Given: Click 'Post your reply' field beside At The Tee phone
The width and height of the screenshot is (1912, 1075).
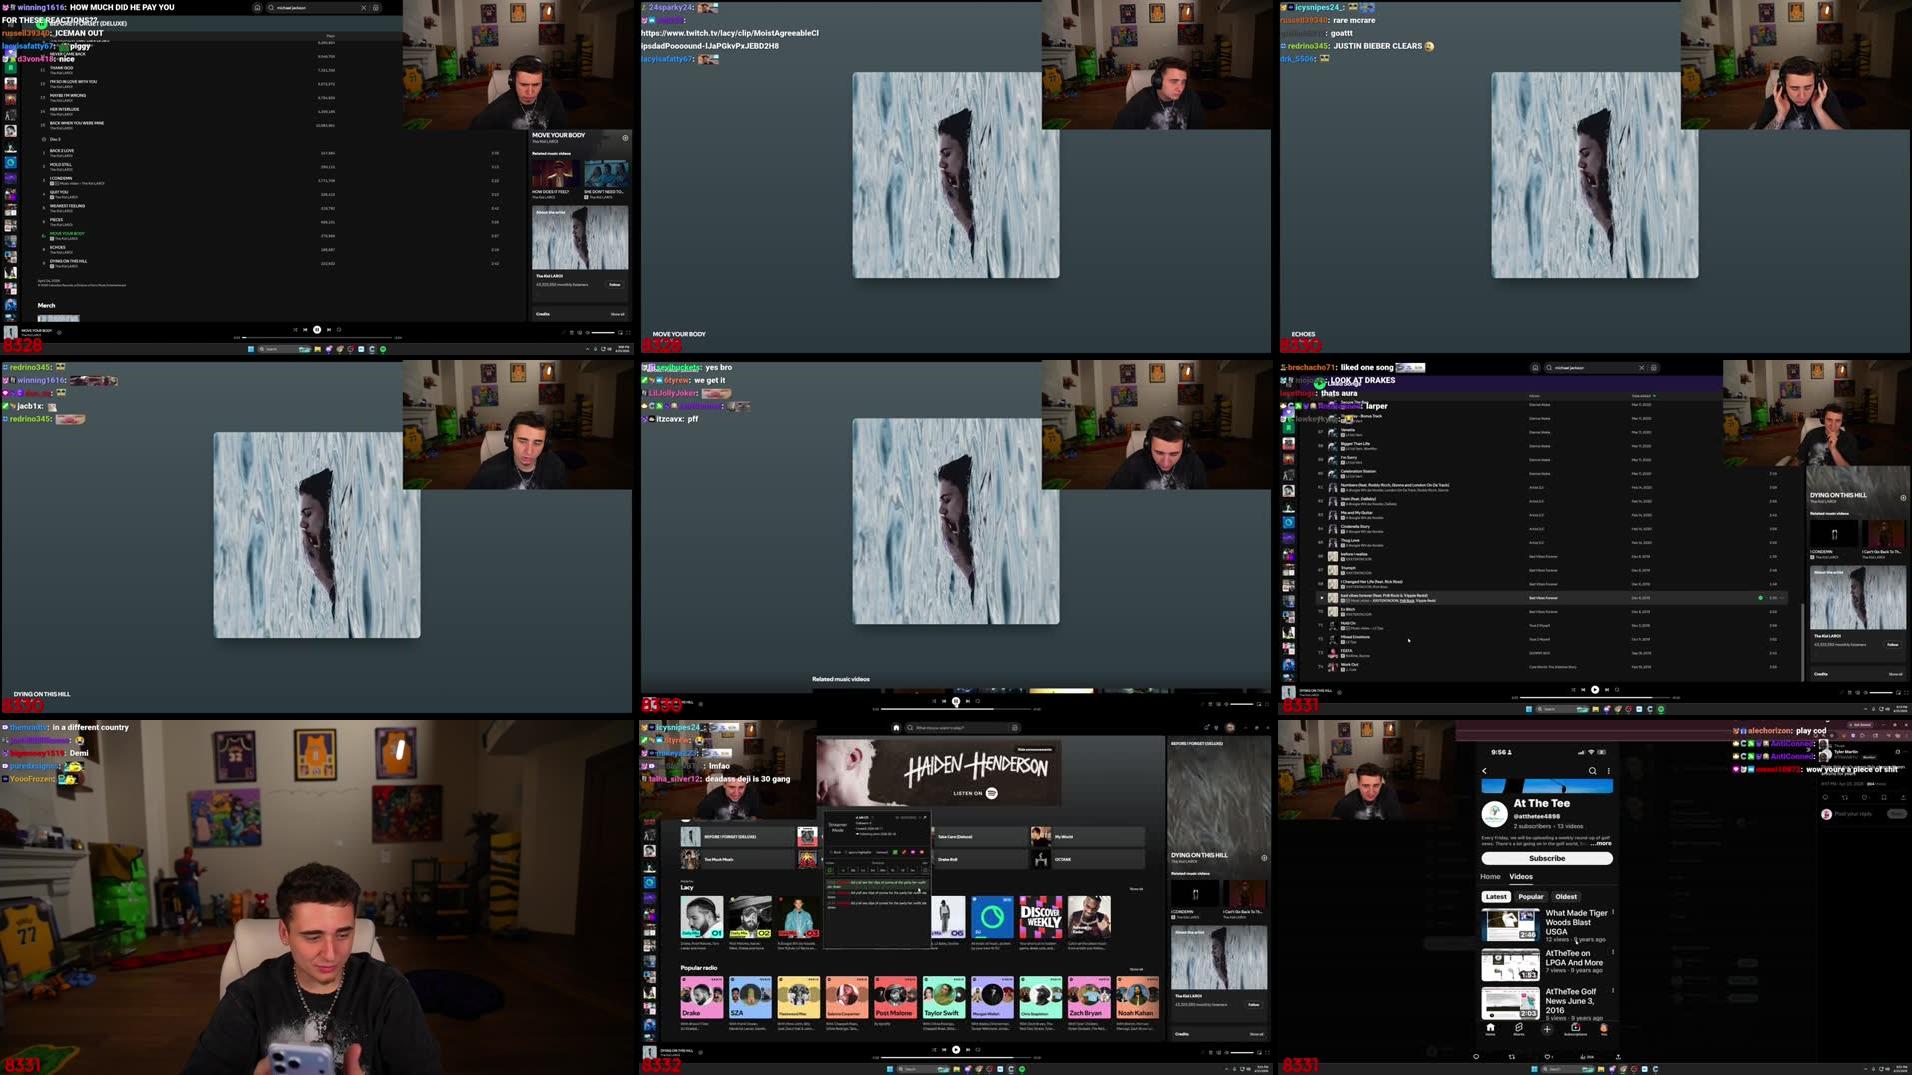Looking at the screenshot, I should (1855, 814).
